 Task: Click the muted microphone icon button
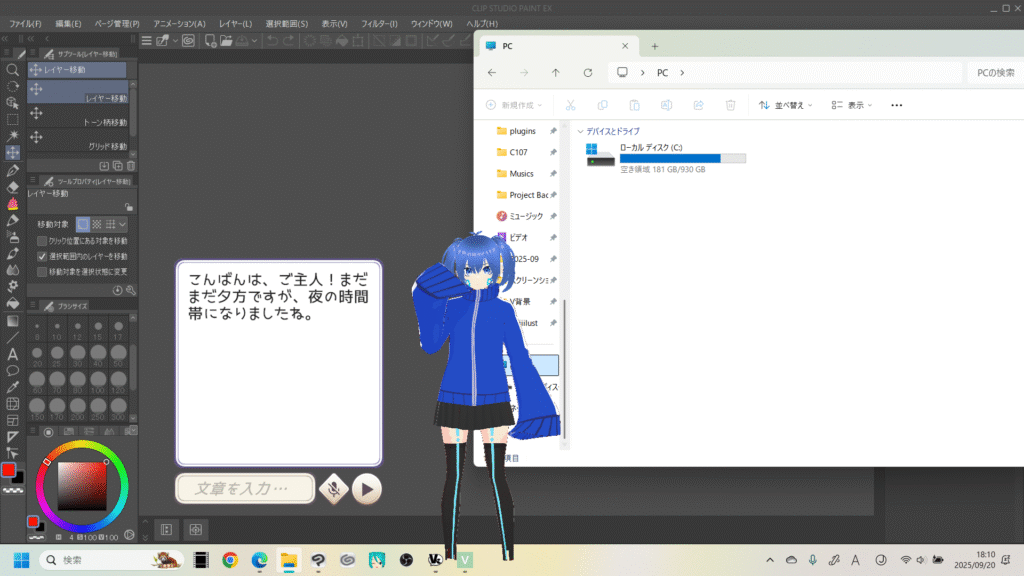click(x=333, y=488)
